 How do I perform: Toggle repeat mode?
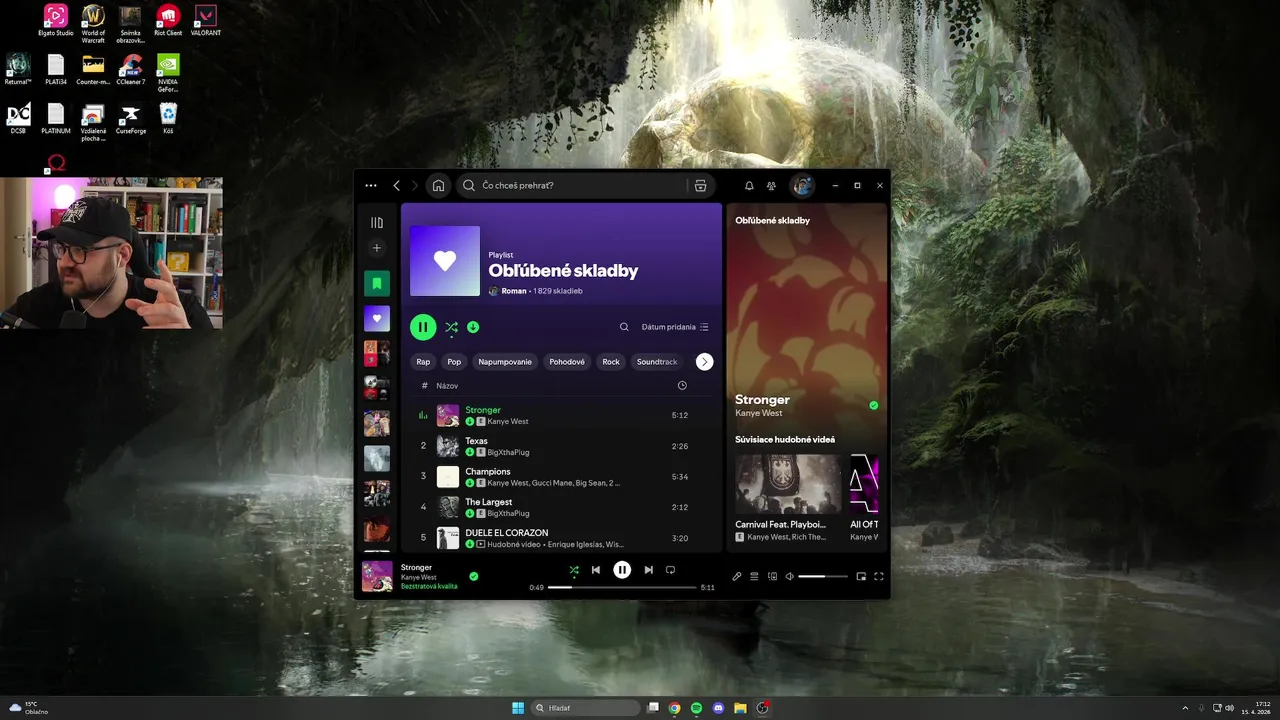(670, 570)
